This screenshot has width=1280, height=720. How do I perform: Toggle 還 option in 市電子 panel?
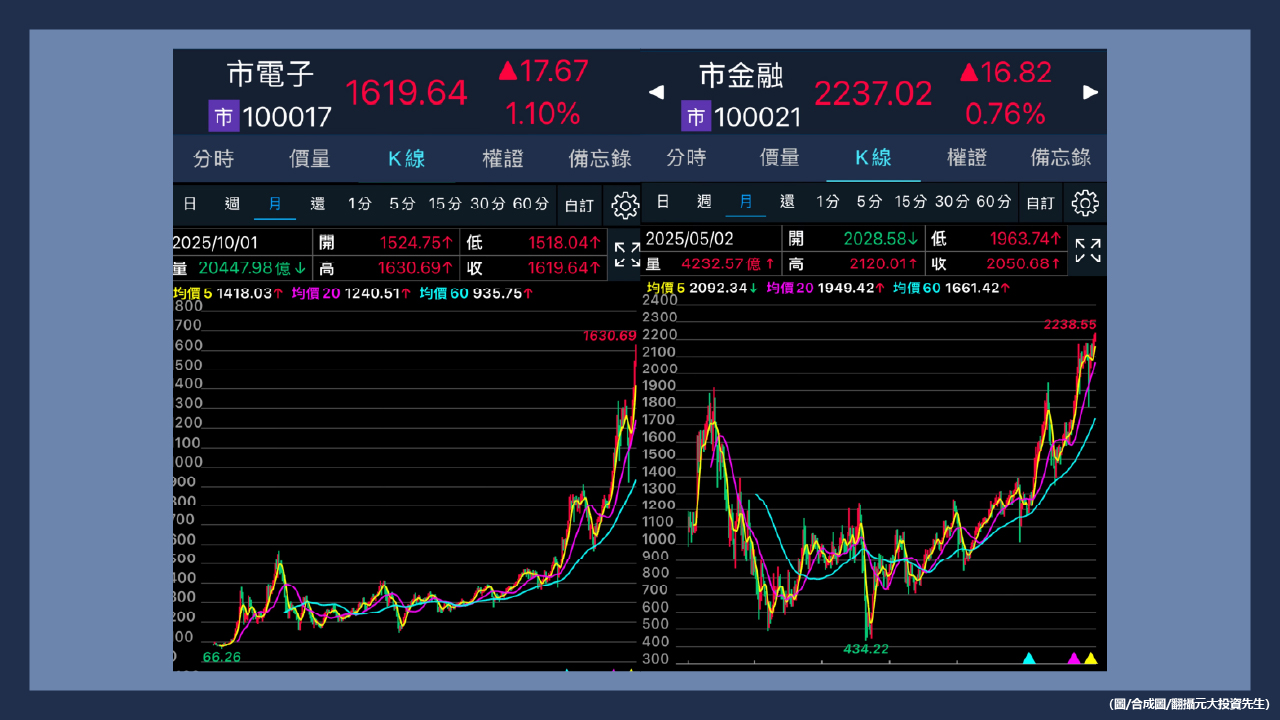point(317,204)
